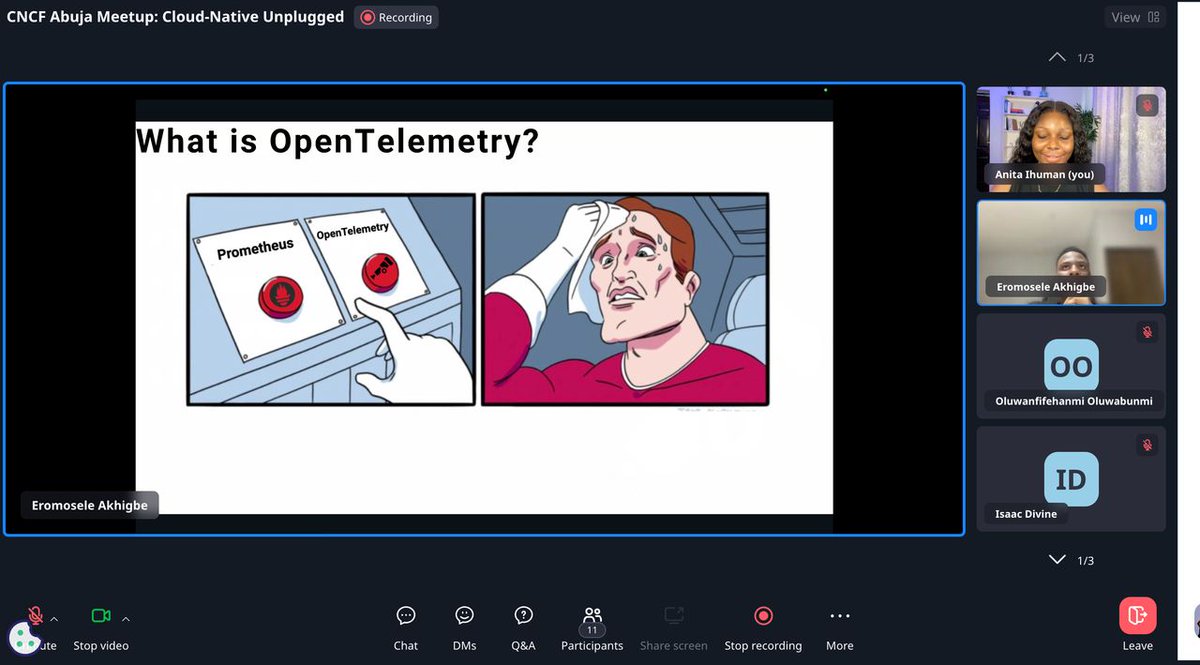
Task: Go to previous participants page arrow
Action: (x=1057, y=57)
